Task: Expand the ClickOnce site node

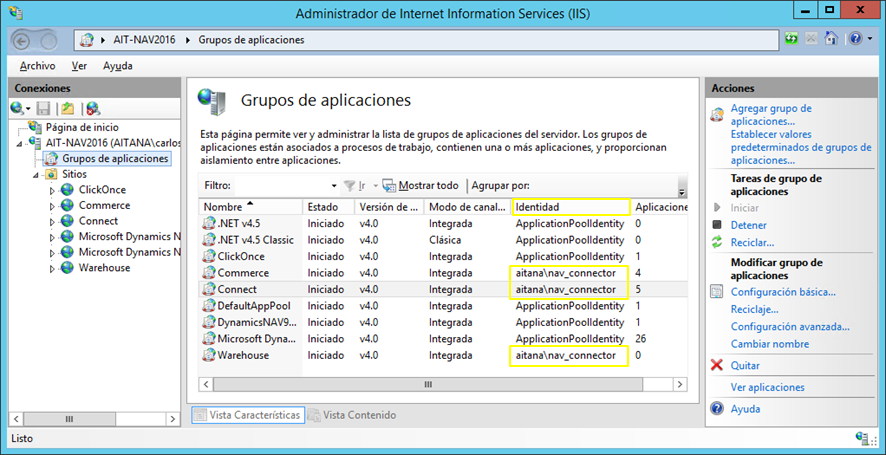Action: [x=53, y=190]
